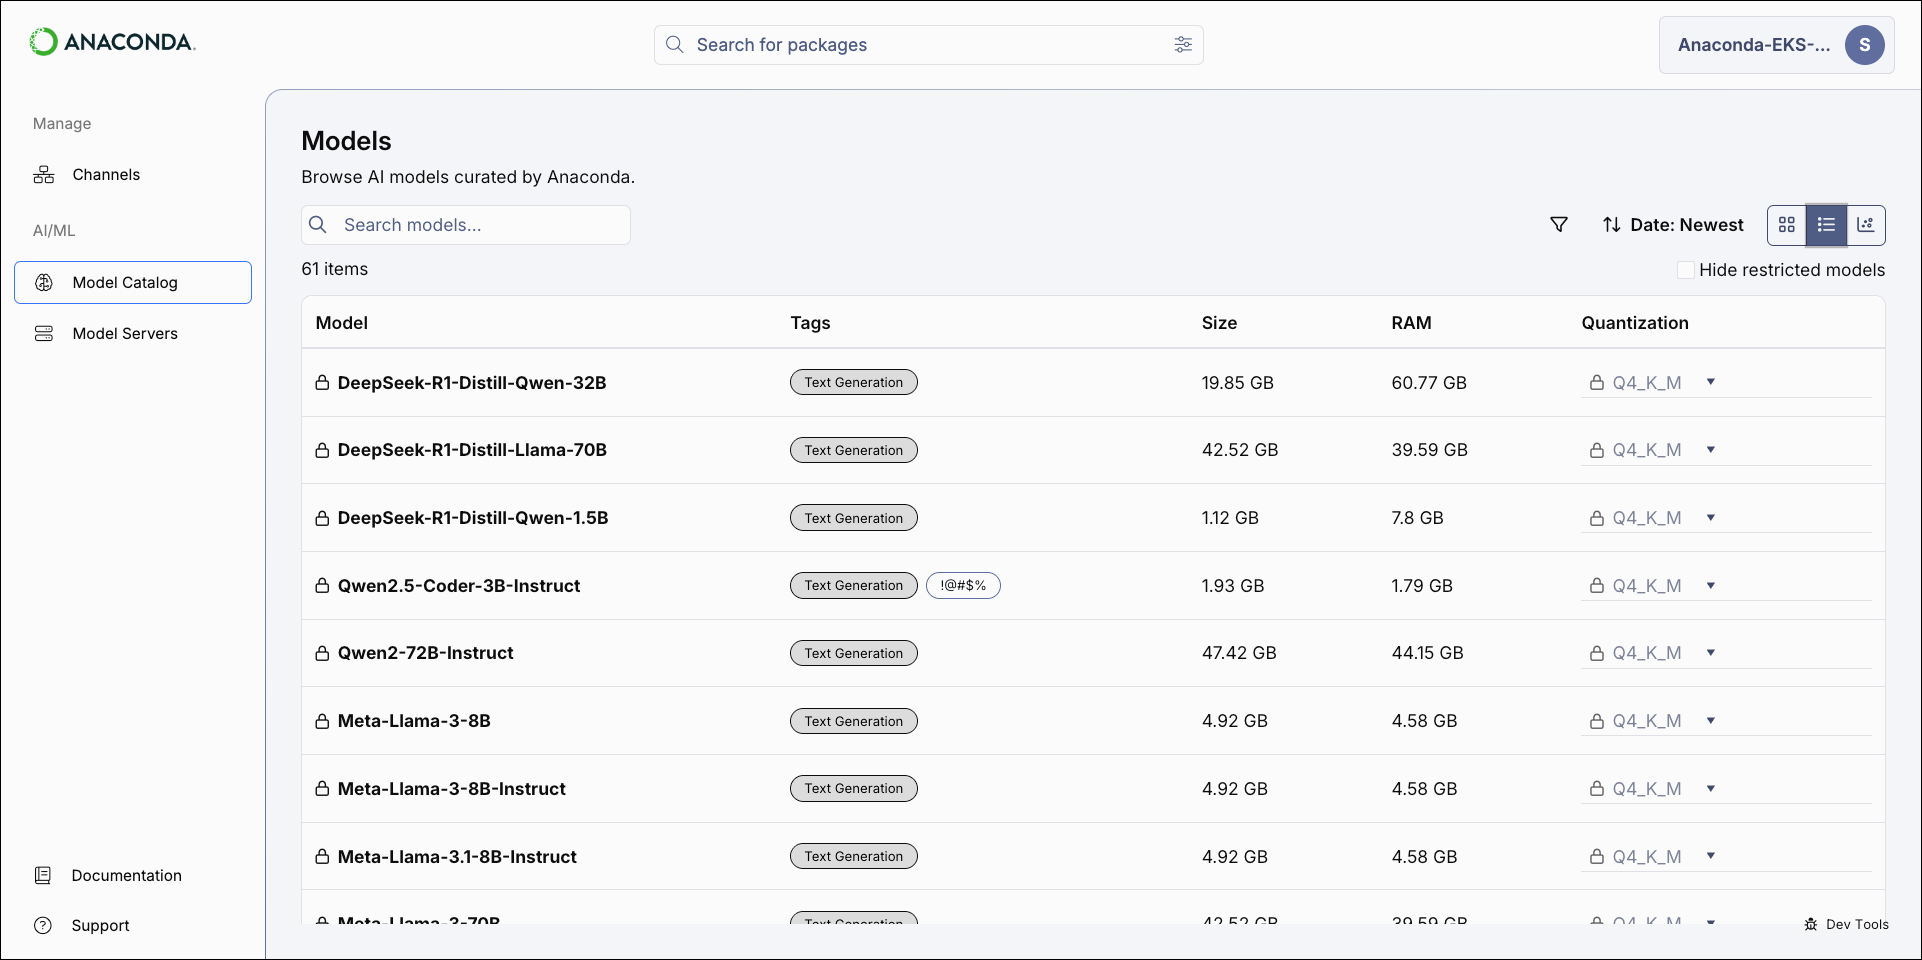
Task: Click the sort arrows icon
Action: tap(1612, 225)
